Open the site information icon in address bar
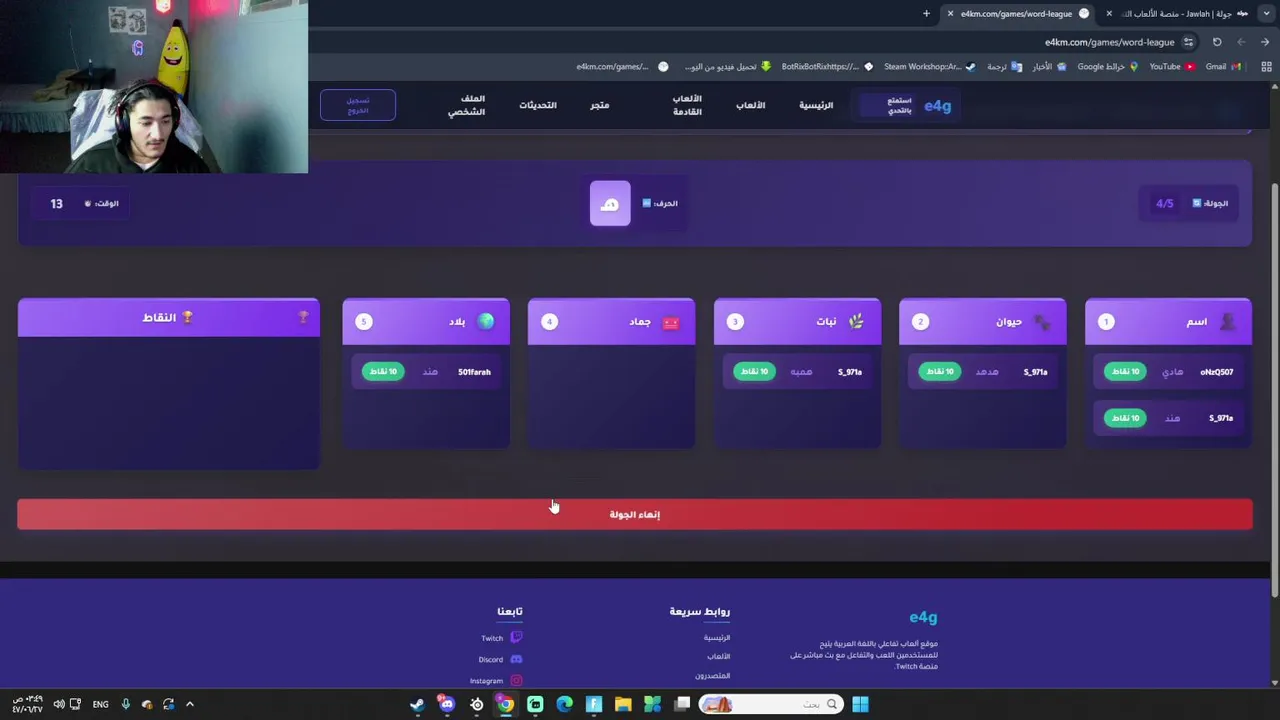Viewport: 1280px width, 720px height. pos(1188,42)
